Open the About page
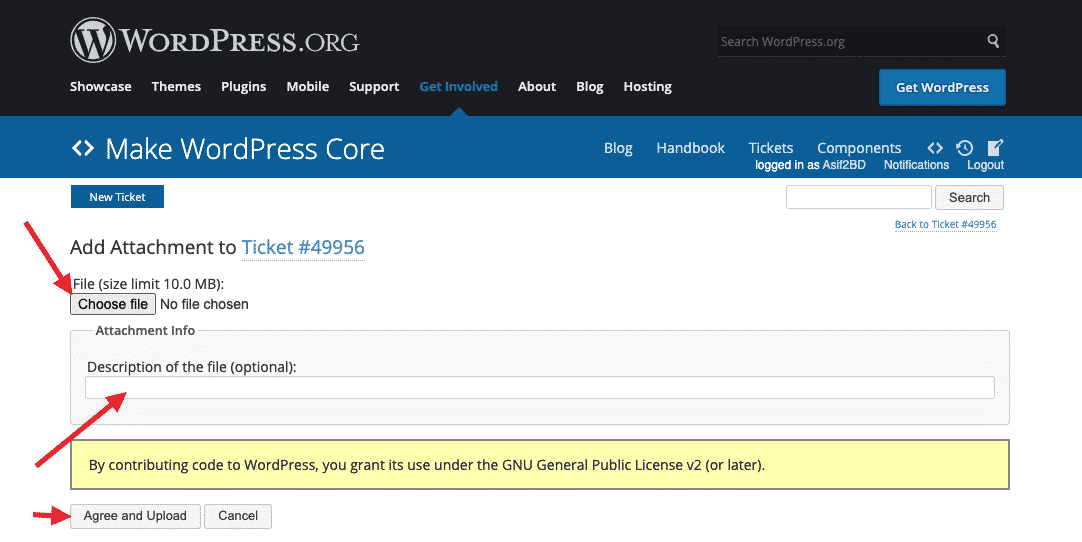This screenshot has height=542, width=1082. click(x=537, y=86)
